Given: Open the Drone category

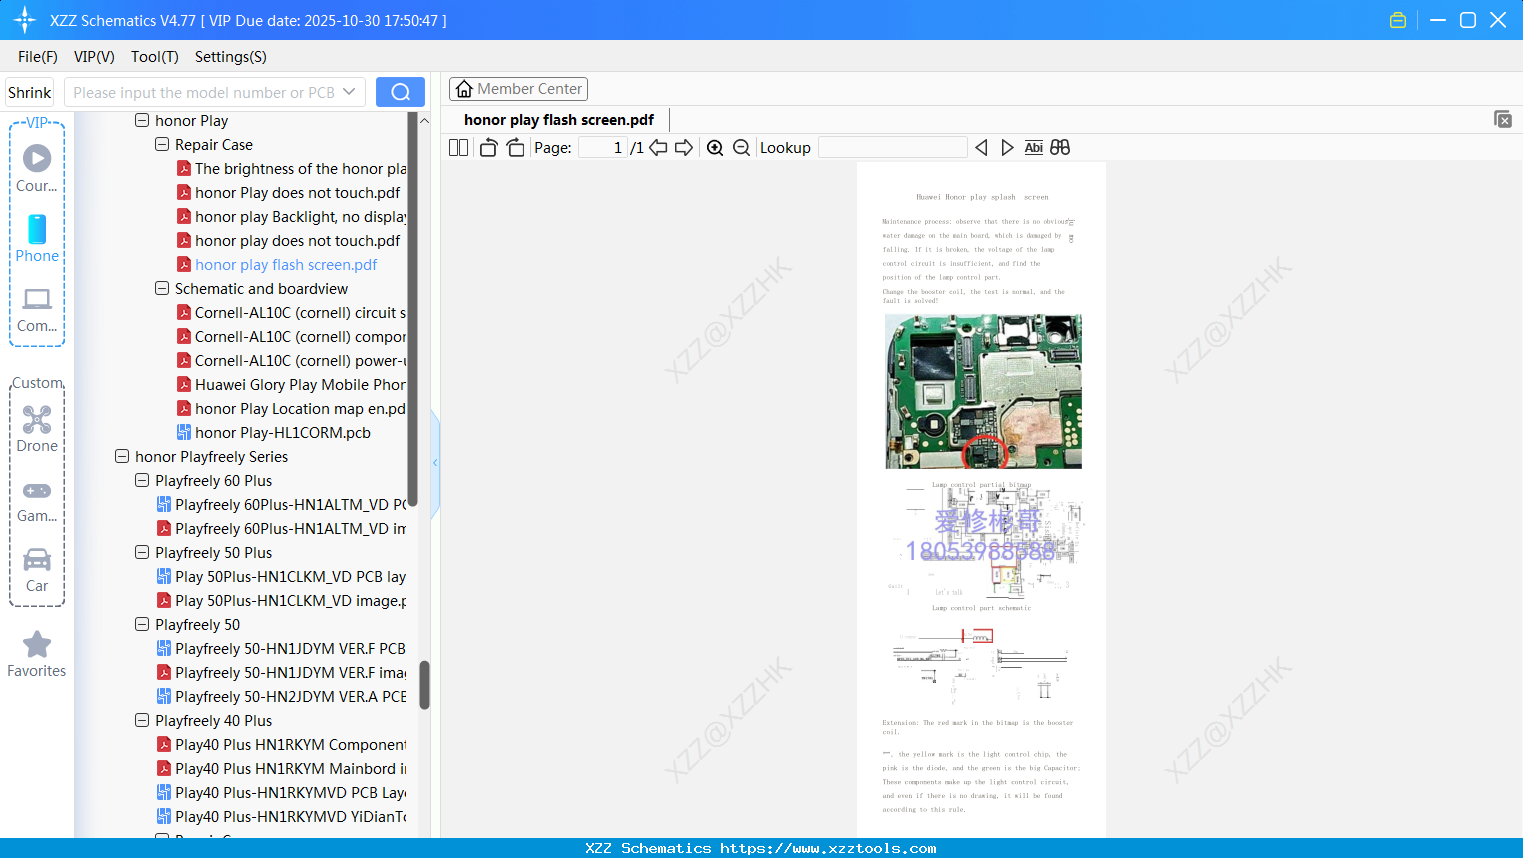Looking at the screenshot, I should (37, 429).
